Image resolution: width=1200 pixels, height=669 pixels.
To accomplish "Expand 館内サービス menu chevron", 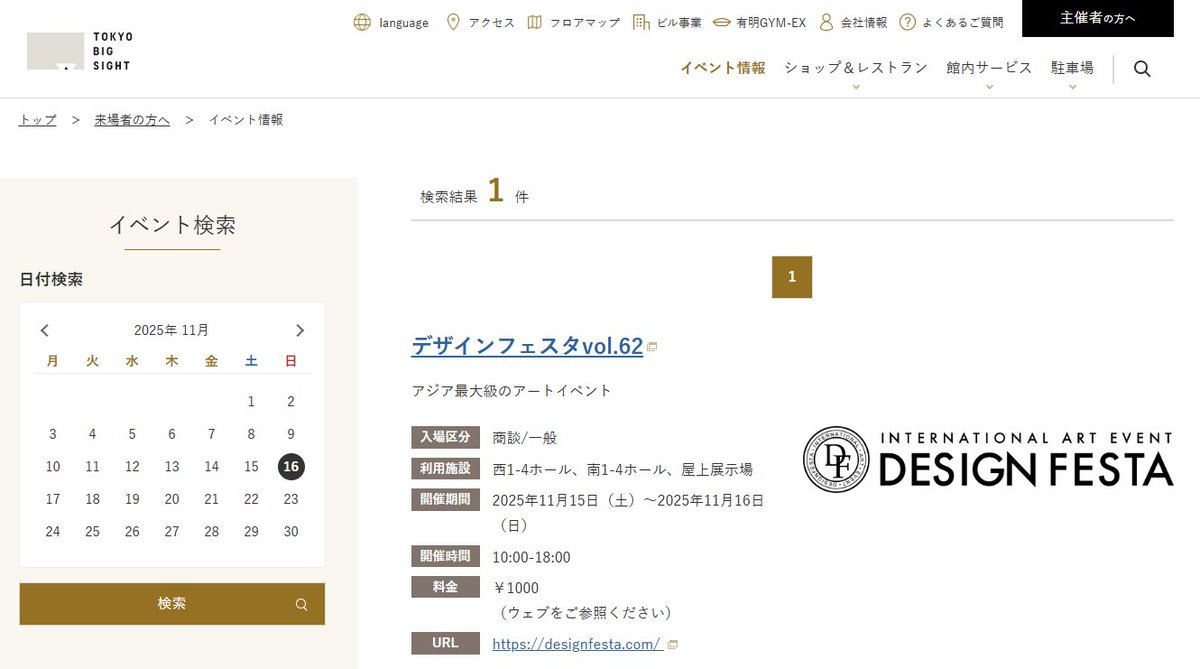I will (x=989, y=87).
